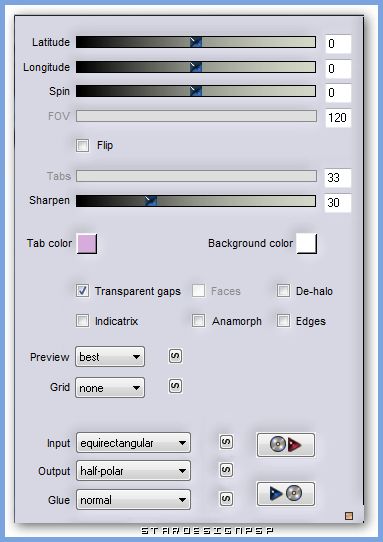Toggle the Anamorph option
The image size is (383, 542).
coord(198,321)
